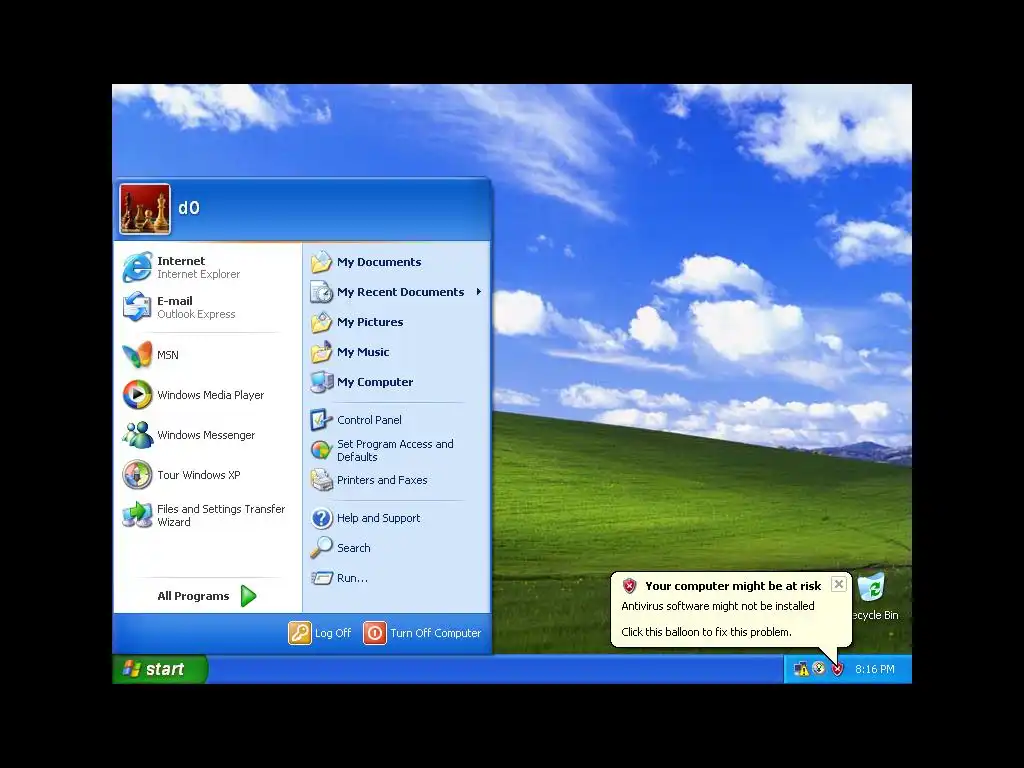Open Files and Settings Transfer Wizard icon
Image resolution: width=1024 pixels, height=768 pixels.
[x=137, y=515]
